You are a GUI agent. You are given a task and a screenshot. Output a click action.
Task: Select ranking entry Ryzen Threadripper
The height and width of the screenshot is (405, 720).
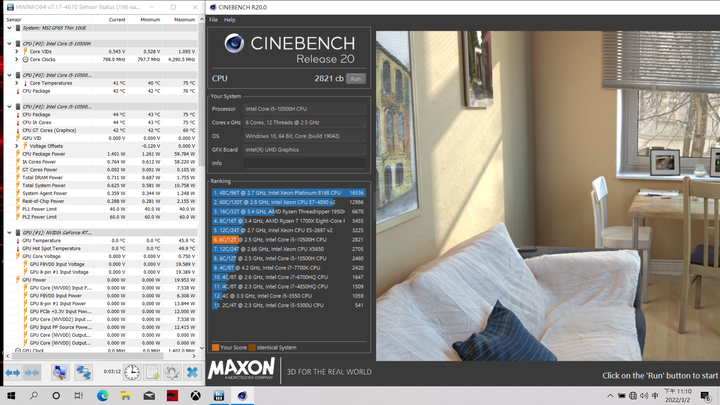[x=289, y=212]
